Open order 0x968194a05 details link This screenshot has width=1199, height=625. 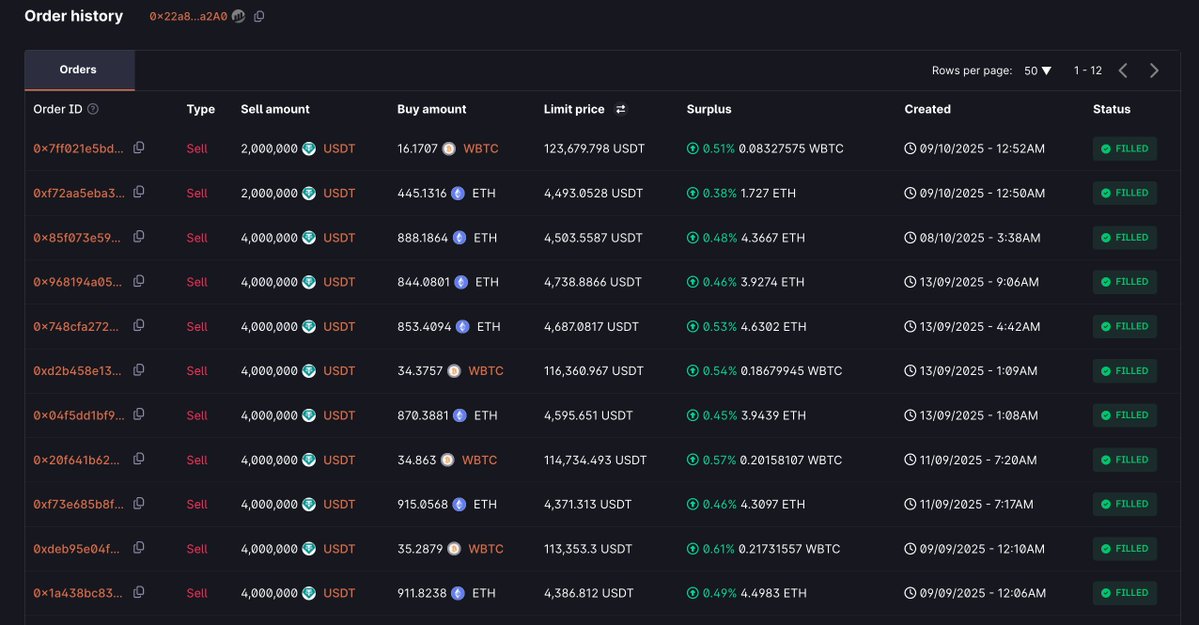click(x=78, y=282)
